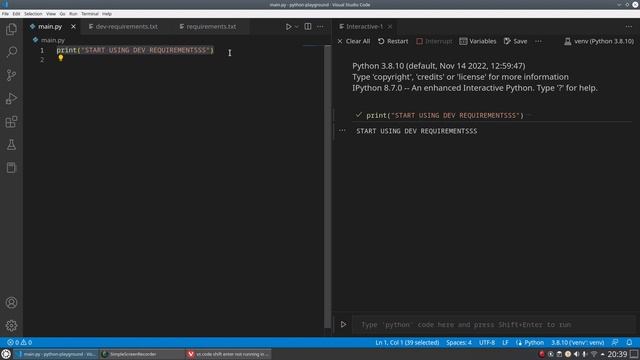The width and height of the screenshot is (640, 360).
Task: Switch to main.py tab
Action: tap(50, 27)
